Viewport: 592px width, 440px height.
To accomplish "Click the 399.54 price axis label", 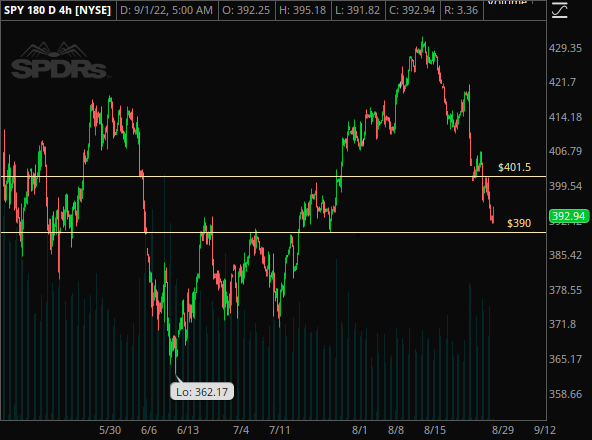I will pos(565,186).
